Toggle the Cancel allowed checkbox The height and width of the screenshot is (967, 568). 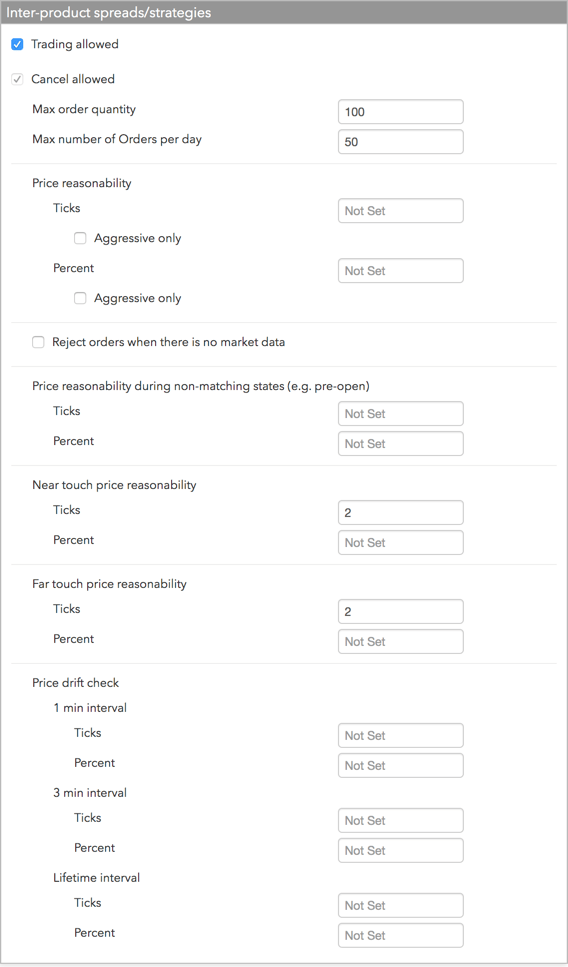17,79
